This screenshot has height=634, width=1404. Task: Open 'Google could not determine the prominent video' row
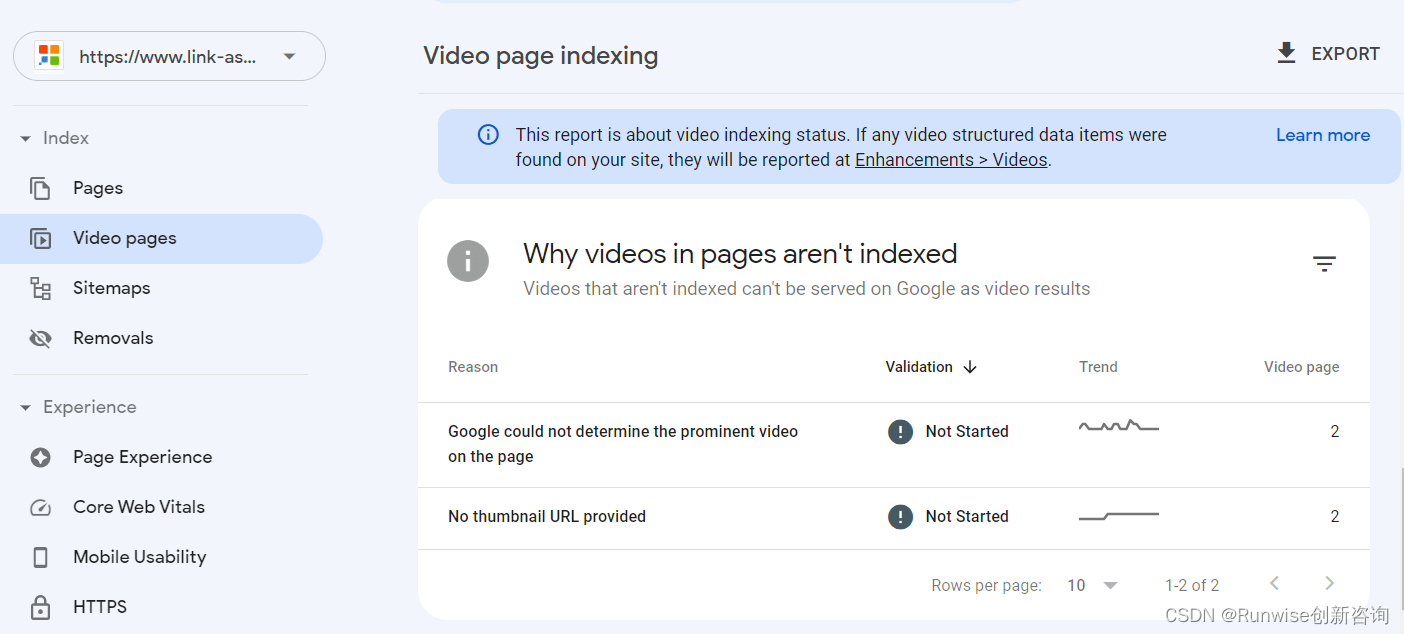tap(893, 445)
